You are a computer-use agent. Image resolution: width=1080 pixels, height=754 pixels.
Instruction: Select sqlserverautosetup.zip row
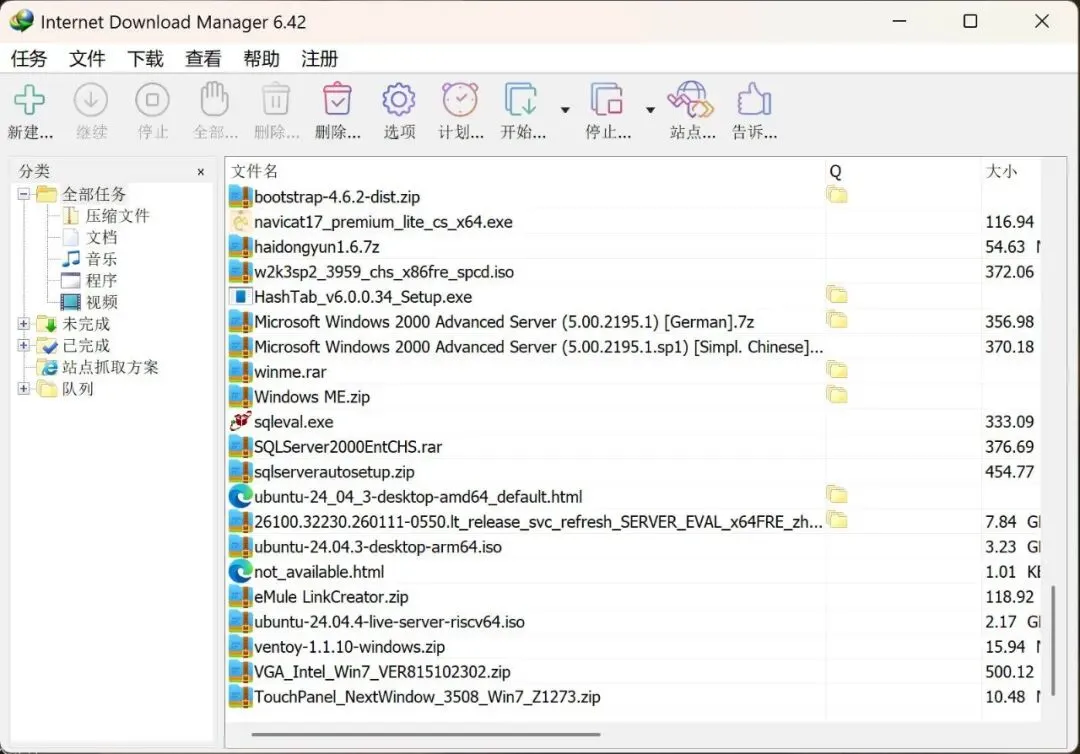coord(634,472)
